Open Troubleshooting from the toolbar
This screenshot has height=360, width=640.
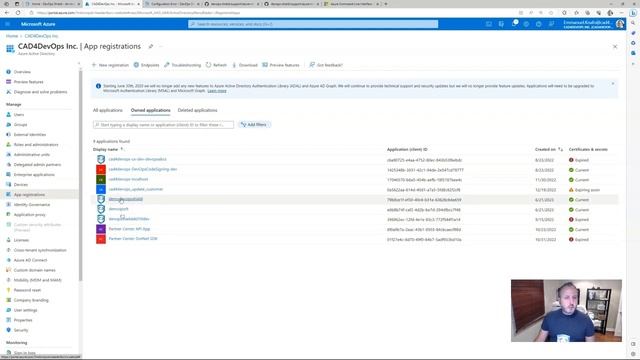(182, 65)
